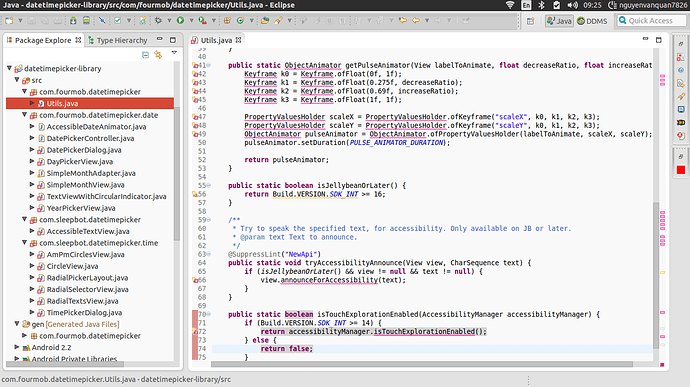Toggle code folding for line 41 method
Viewport: 690px width, 387px height.
point(209,65)
